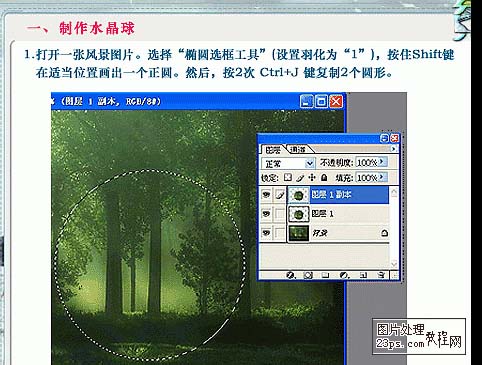The image size is (482, 365).
Task: Lock position move icon
Action: [312, 177]
